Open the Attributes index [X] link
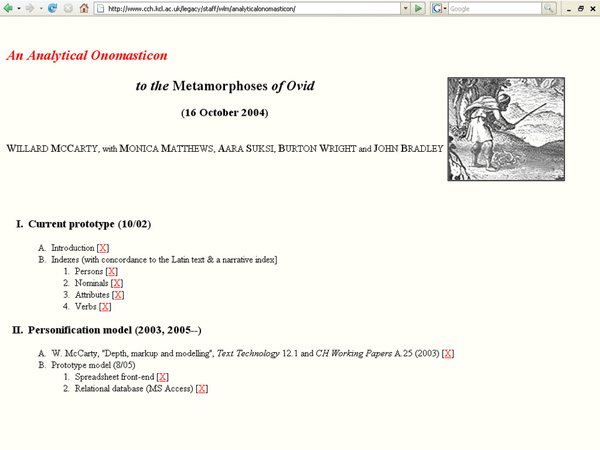Viewport: 600px width, 450px height. pos(119,295)
